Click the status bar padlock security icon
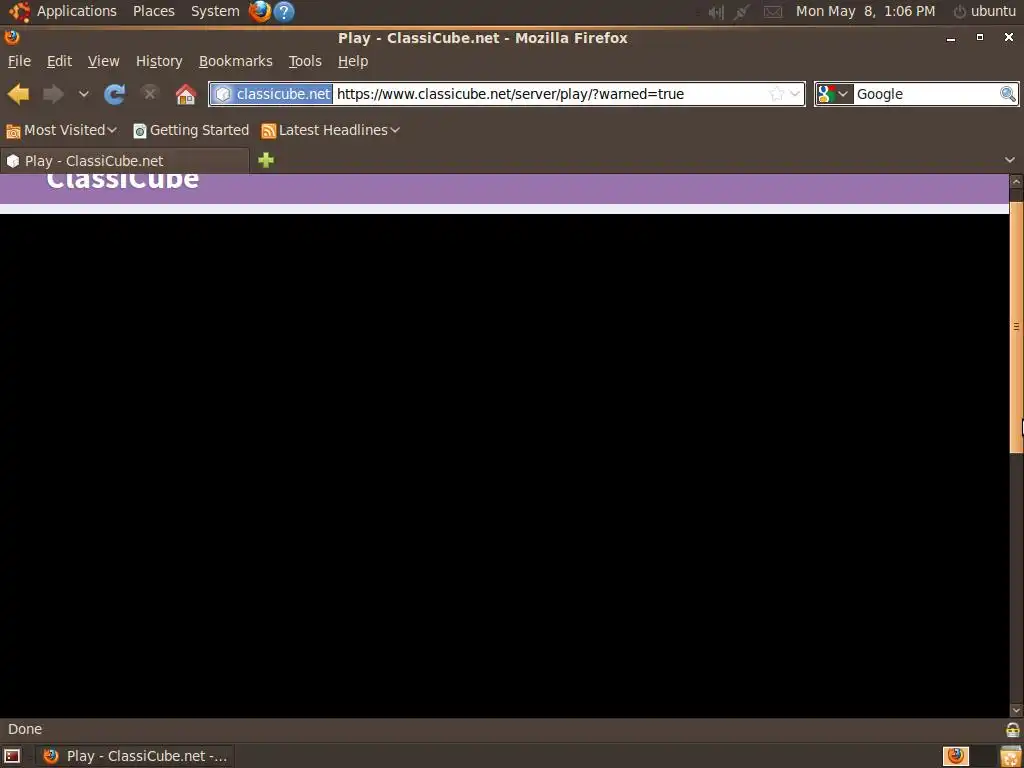1024x768 pixels. pos(1012,729)
